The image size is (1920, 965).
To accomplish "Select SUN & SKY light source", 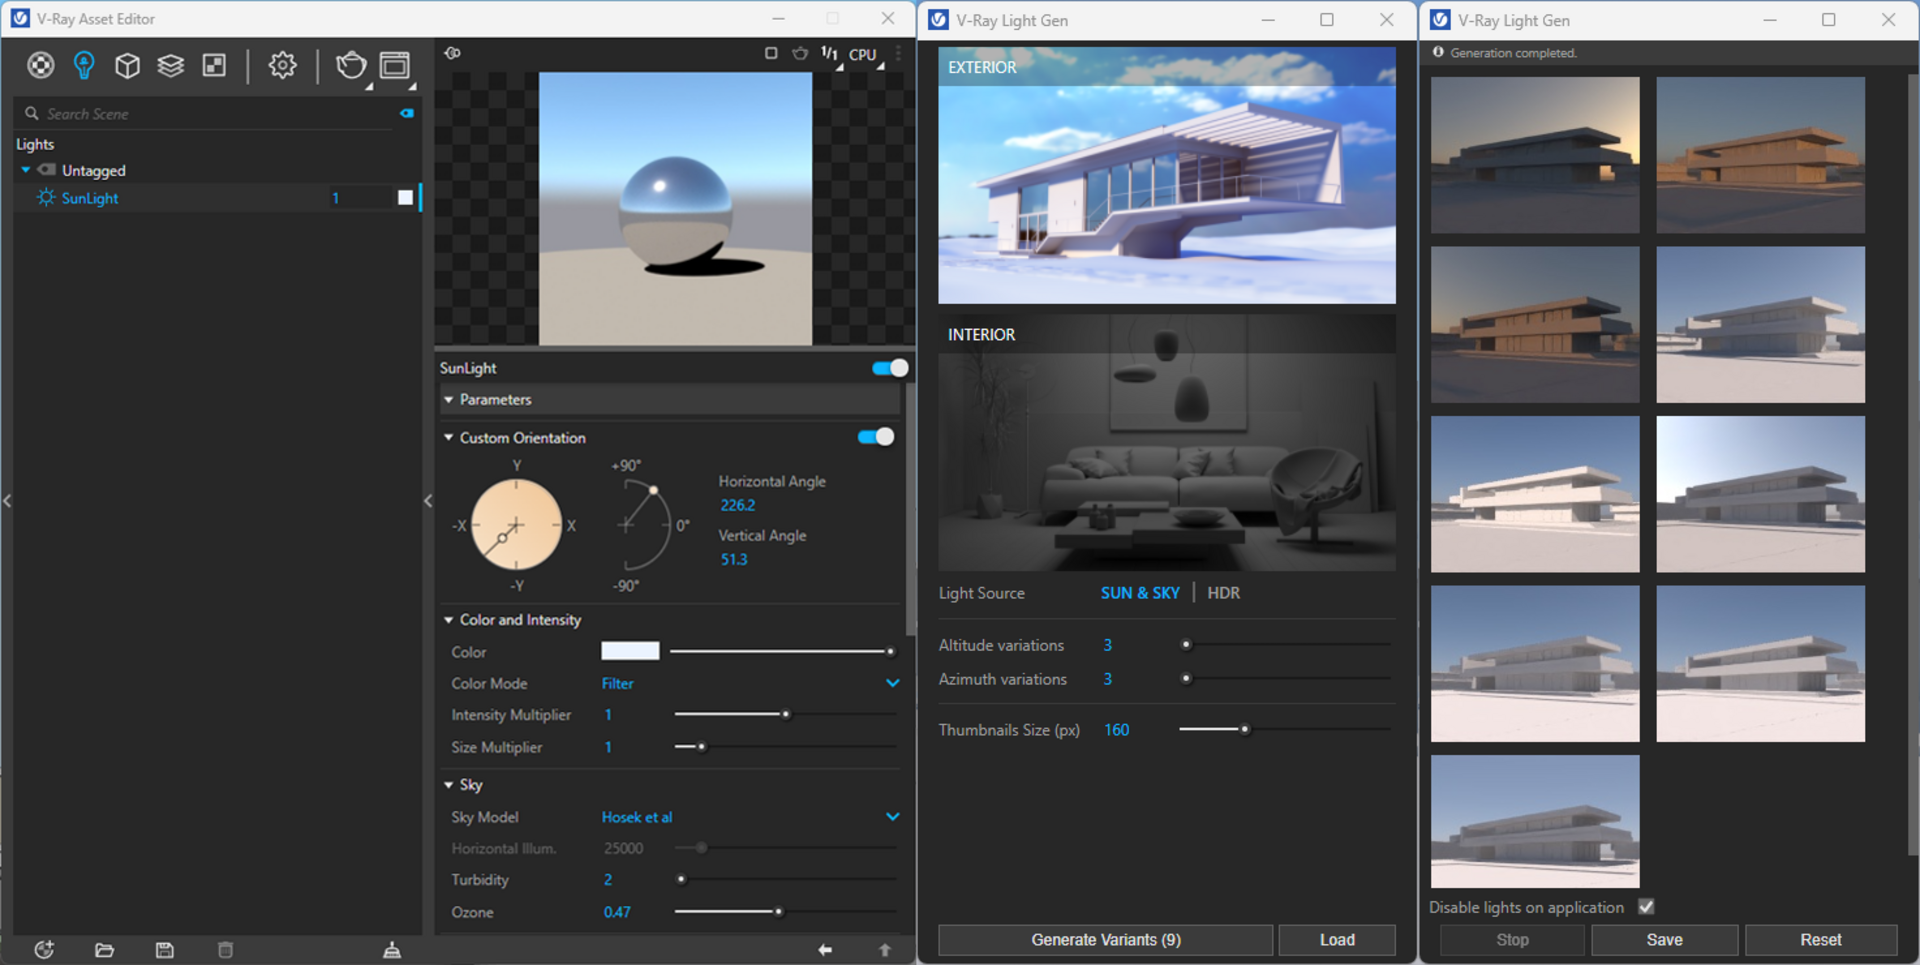I will [x=1140, y=593].
